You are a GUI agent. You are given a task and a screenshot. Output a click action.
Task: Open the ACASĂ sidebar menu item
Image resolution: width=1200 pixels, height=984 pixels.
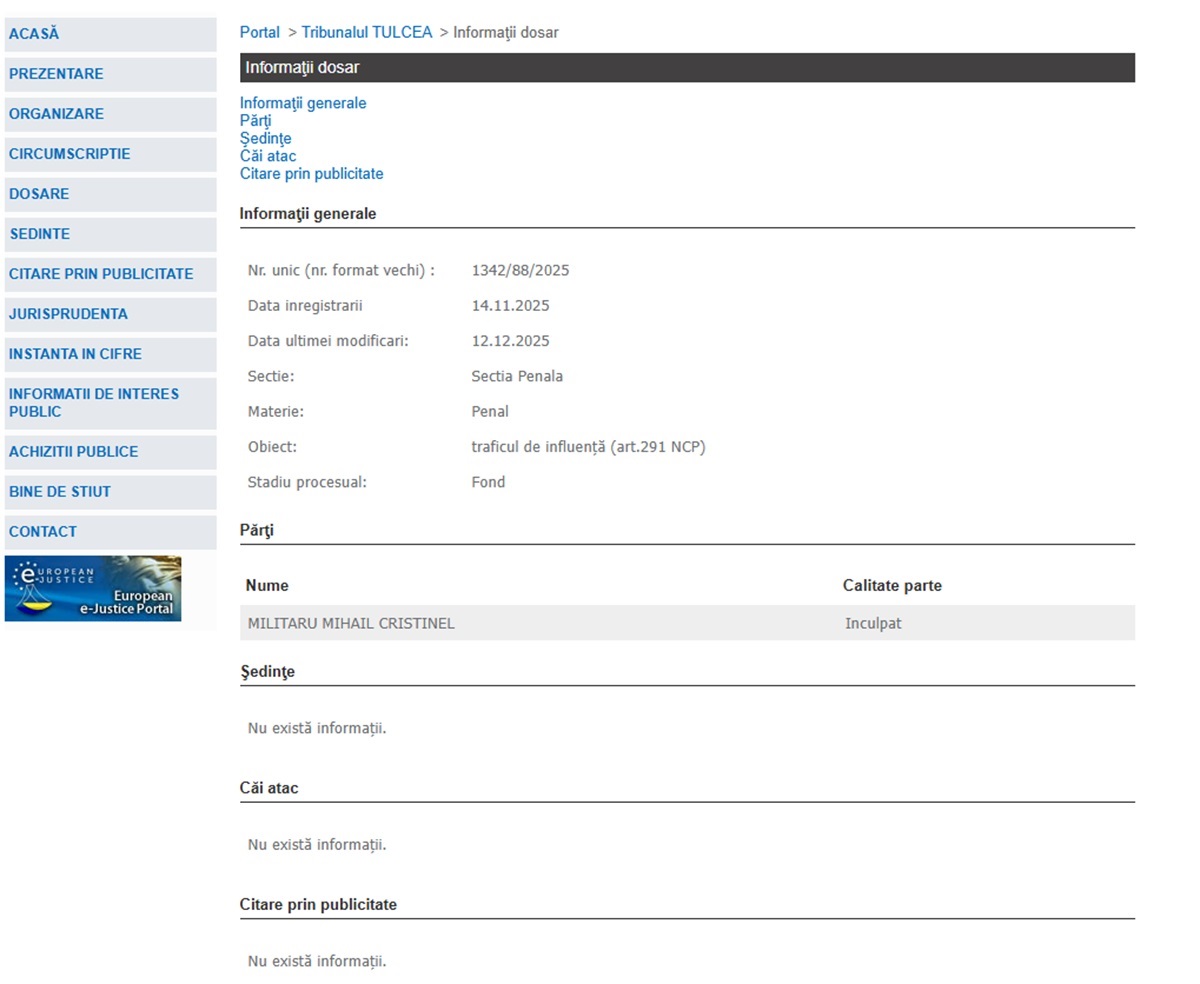[x=110, y=34]
